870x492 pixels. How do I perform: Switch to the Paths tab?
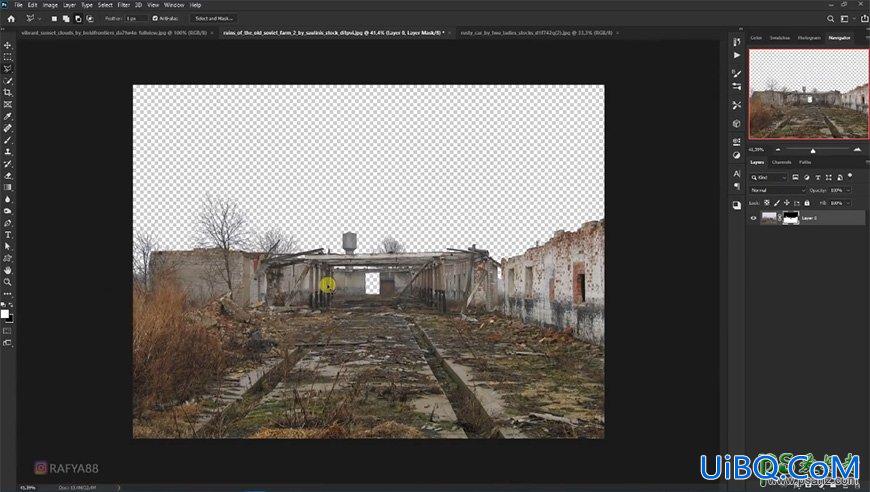tap(805, 162)
